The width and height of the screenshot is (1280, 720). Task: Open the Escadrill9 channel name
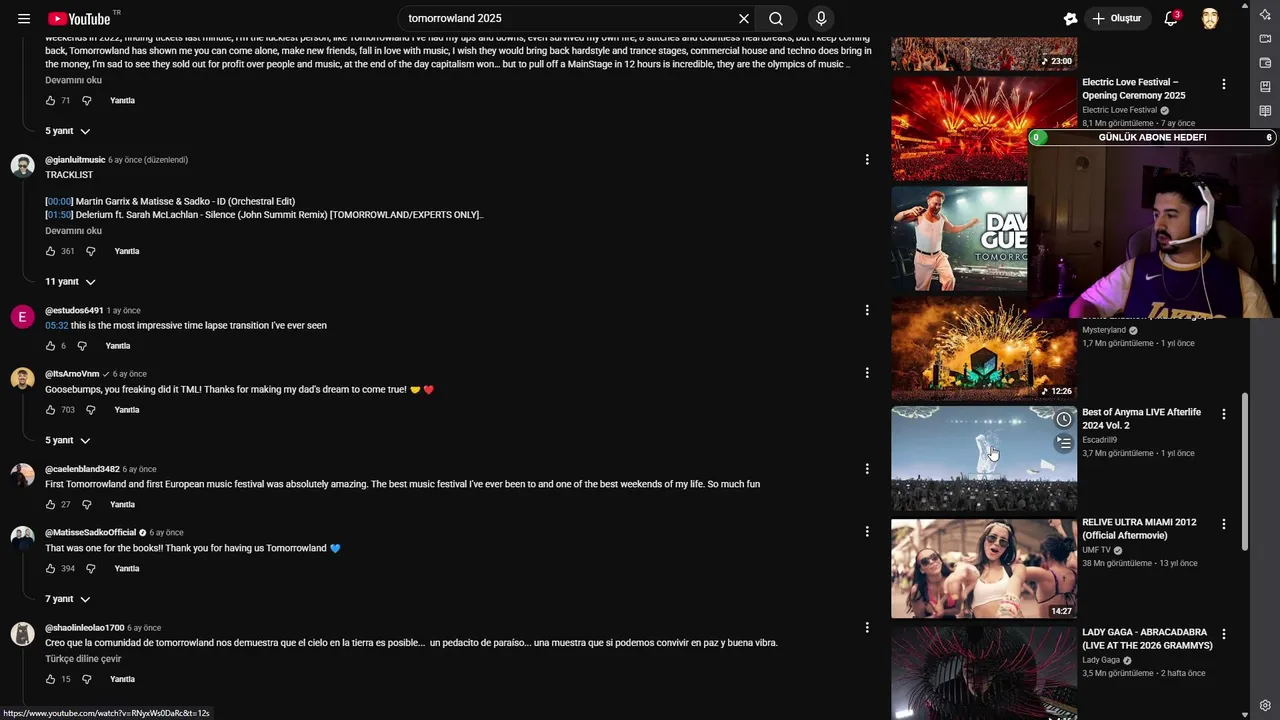[1099, 440]
